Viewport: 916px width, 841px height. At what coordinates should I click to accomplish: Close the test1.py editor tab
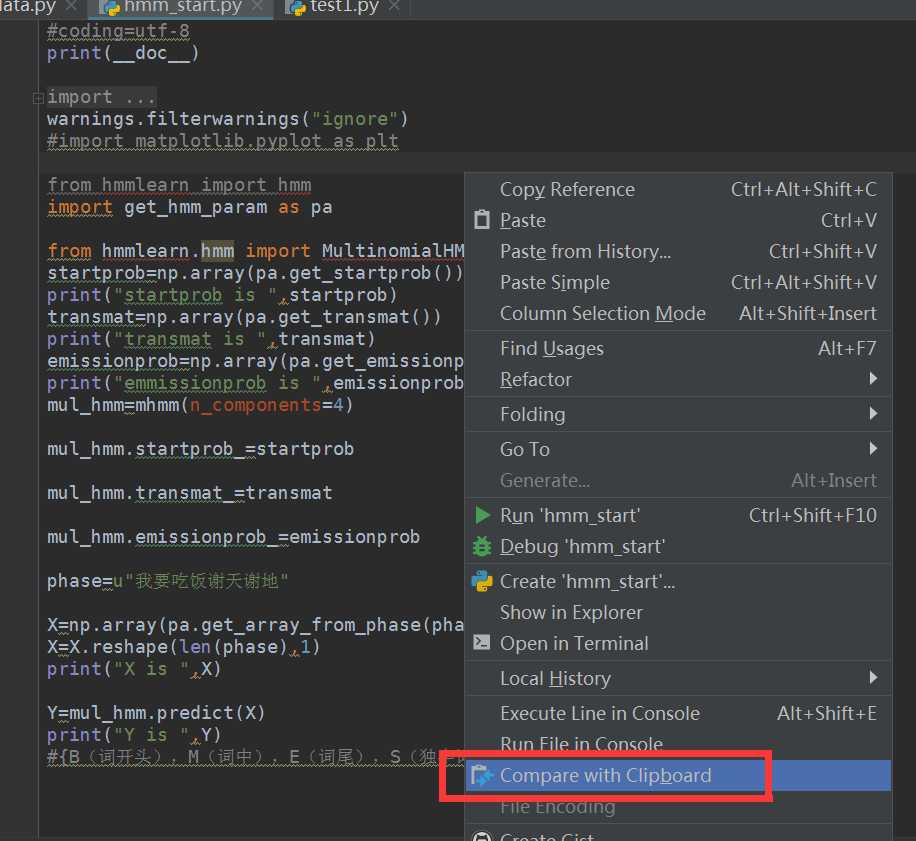394,6
